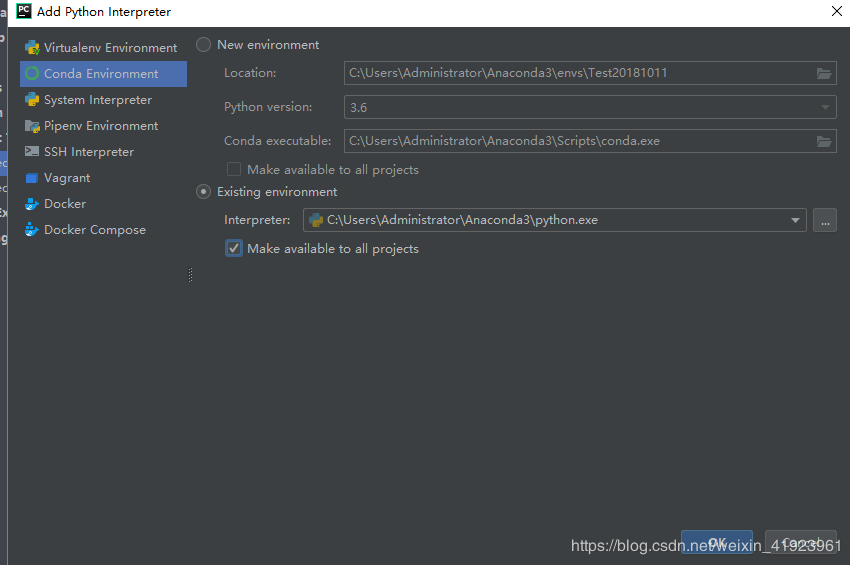Click the Docker whale icon

coord(32,204)
